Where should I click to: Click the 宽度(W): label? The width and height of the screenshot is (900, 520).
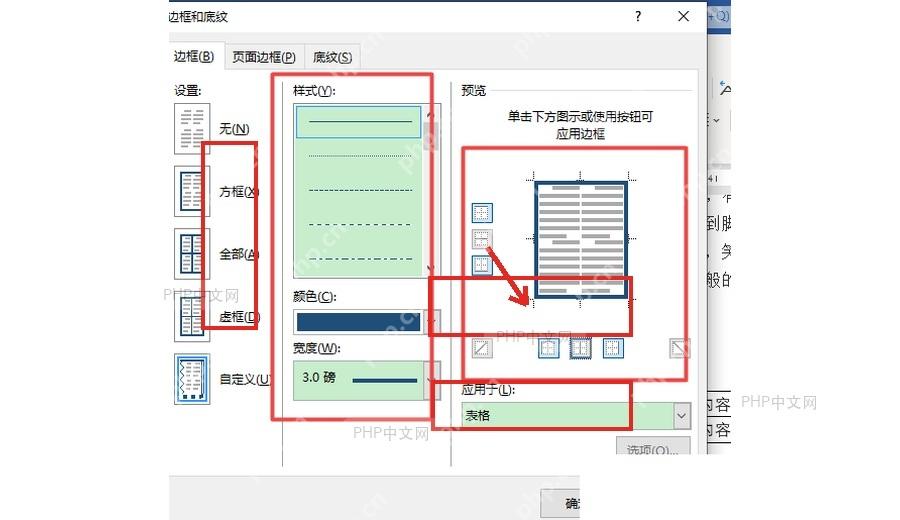(x=316, y=348)
